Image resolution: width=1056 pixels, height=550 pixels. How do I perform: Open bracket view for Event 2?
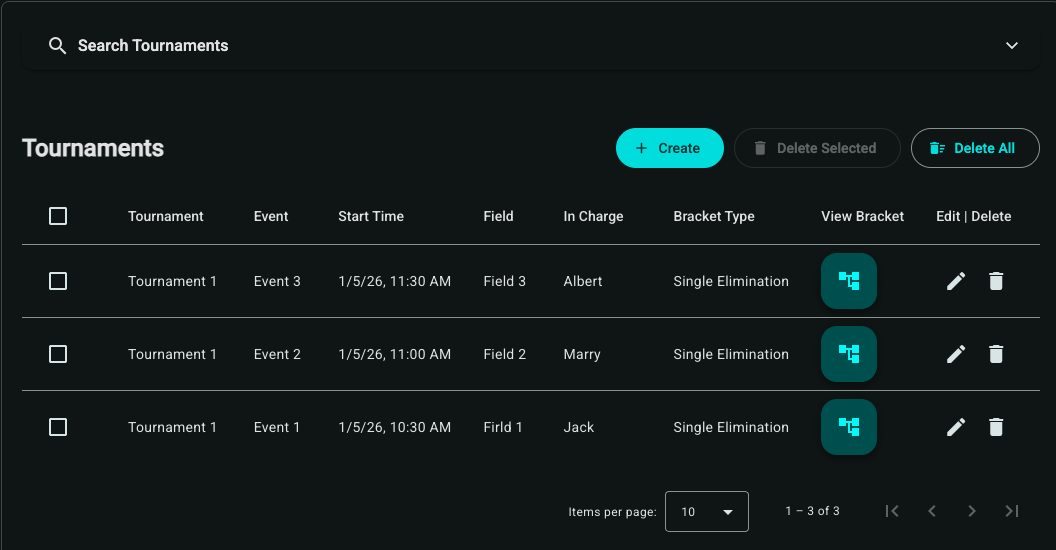pyautogui.click(x=848, y=354)
